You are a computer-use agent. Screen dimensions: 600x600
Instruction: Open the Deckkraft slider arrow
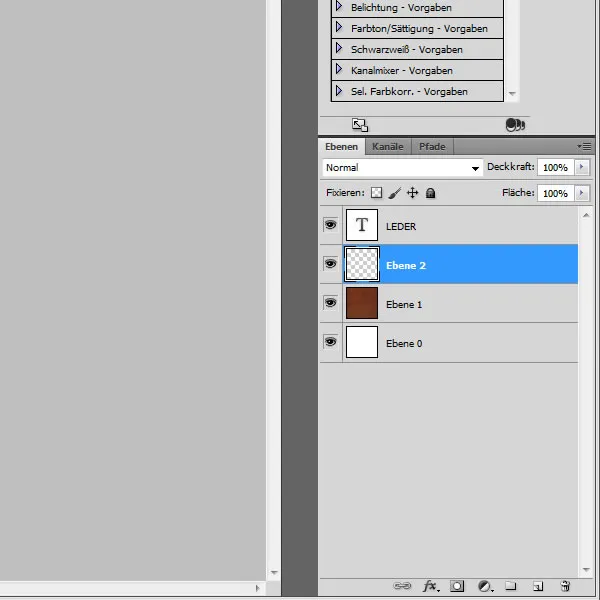(582, 168)
